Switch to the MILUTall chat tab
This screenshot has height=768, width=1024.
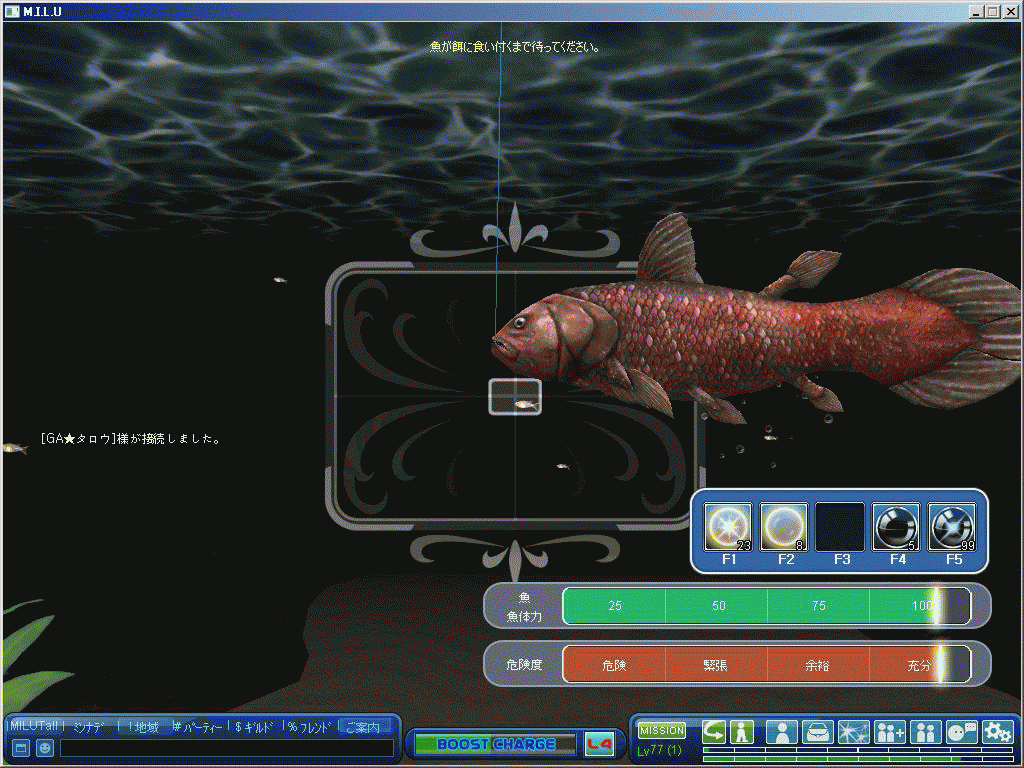coord(34,727)
